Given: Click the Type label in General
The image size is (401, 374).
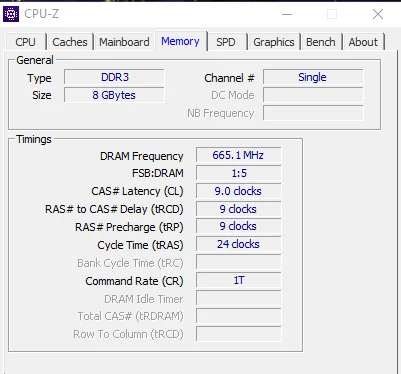Looking at the screenshot, I should click(39, 78).
